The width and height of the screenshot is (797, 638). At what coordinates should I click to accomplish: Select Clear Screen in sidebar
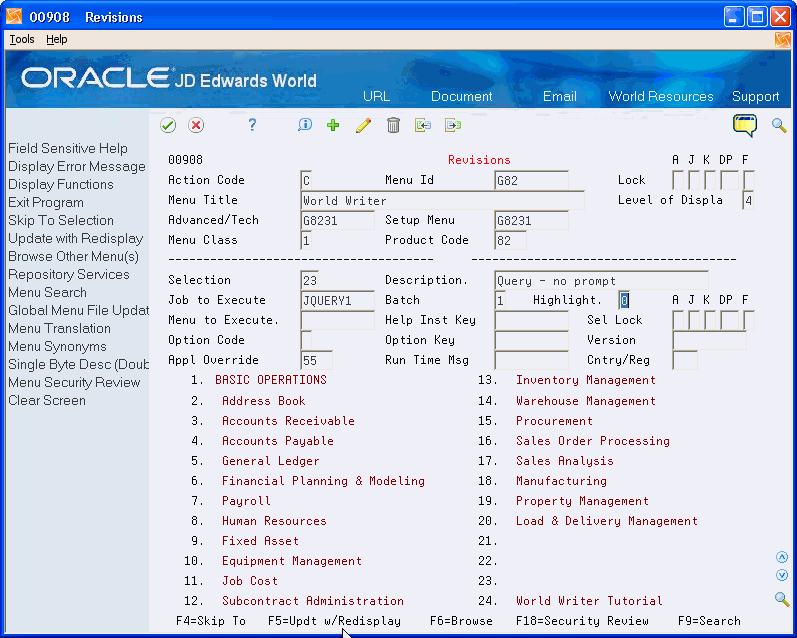(47, 401)
